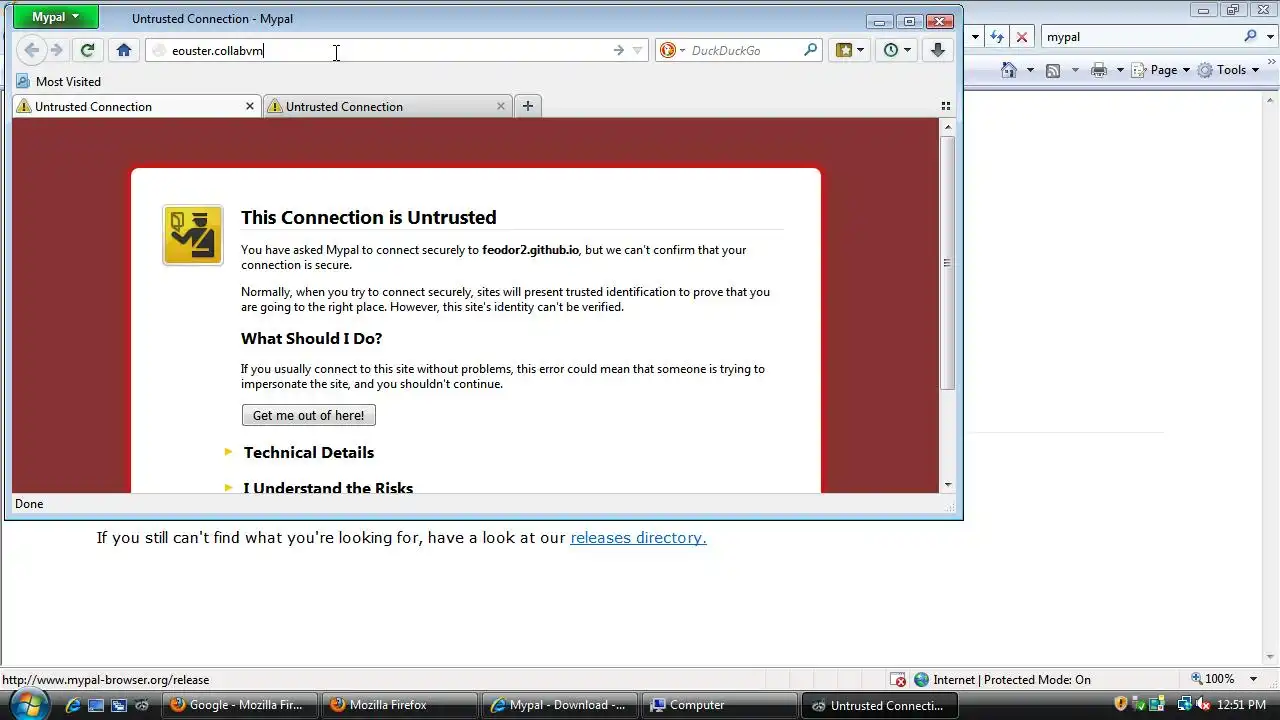
Task: Go forward one page in Mypal
Action: [x=57, y=50]
